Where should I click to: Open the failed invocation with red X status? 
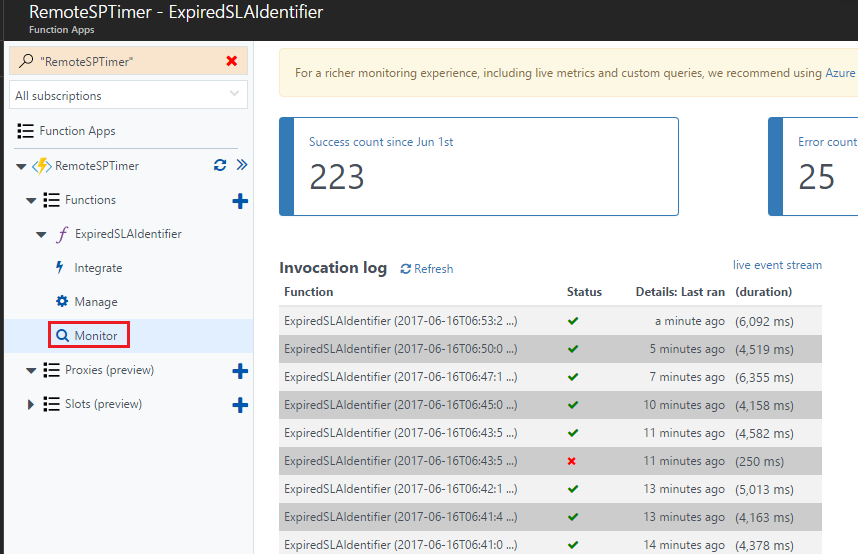click(x=550, y=461)
